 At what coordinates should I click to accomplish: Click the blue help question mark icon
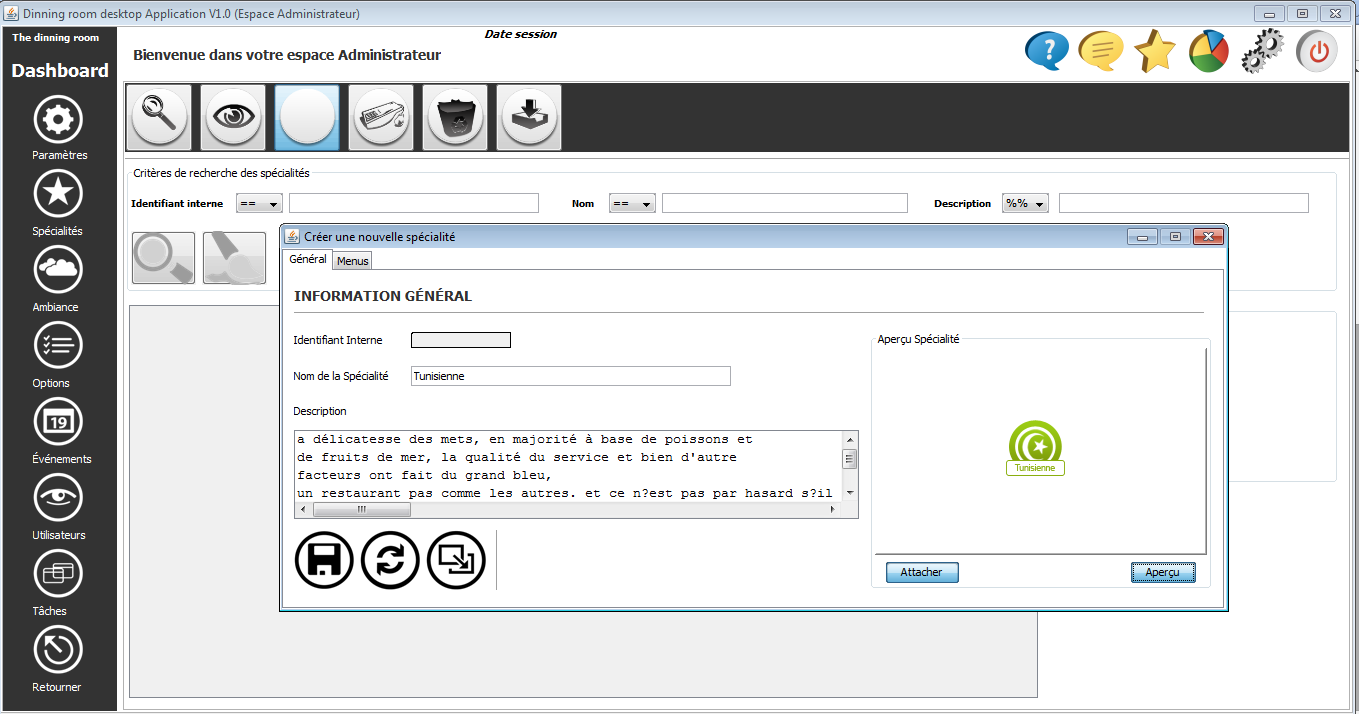1047,51
